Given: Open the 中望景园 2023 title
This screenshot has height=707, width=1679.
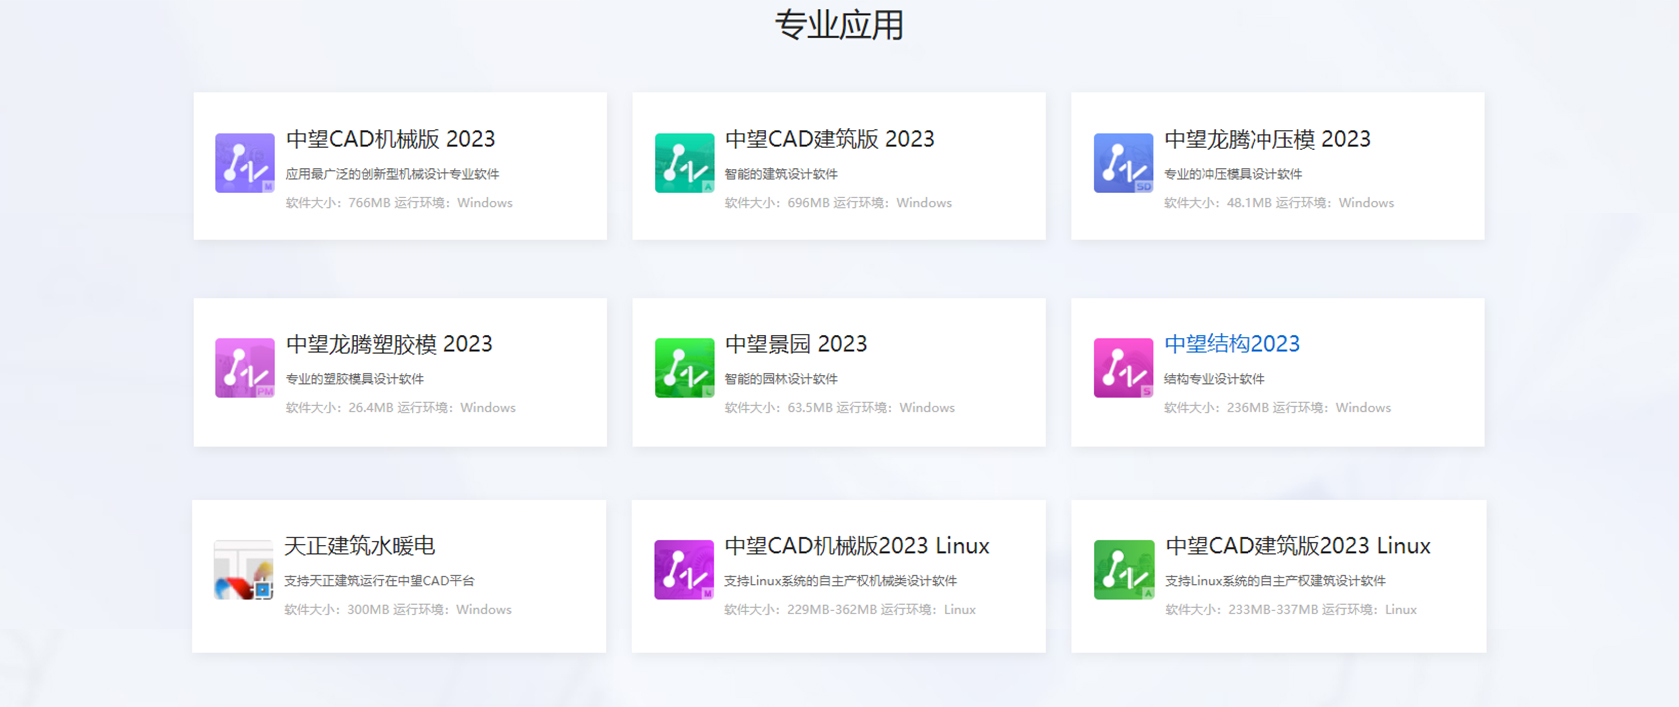Looking at the screenshot, I should [x=795, y=344].
